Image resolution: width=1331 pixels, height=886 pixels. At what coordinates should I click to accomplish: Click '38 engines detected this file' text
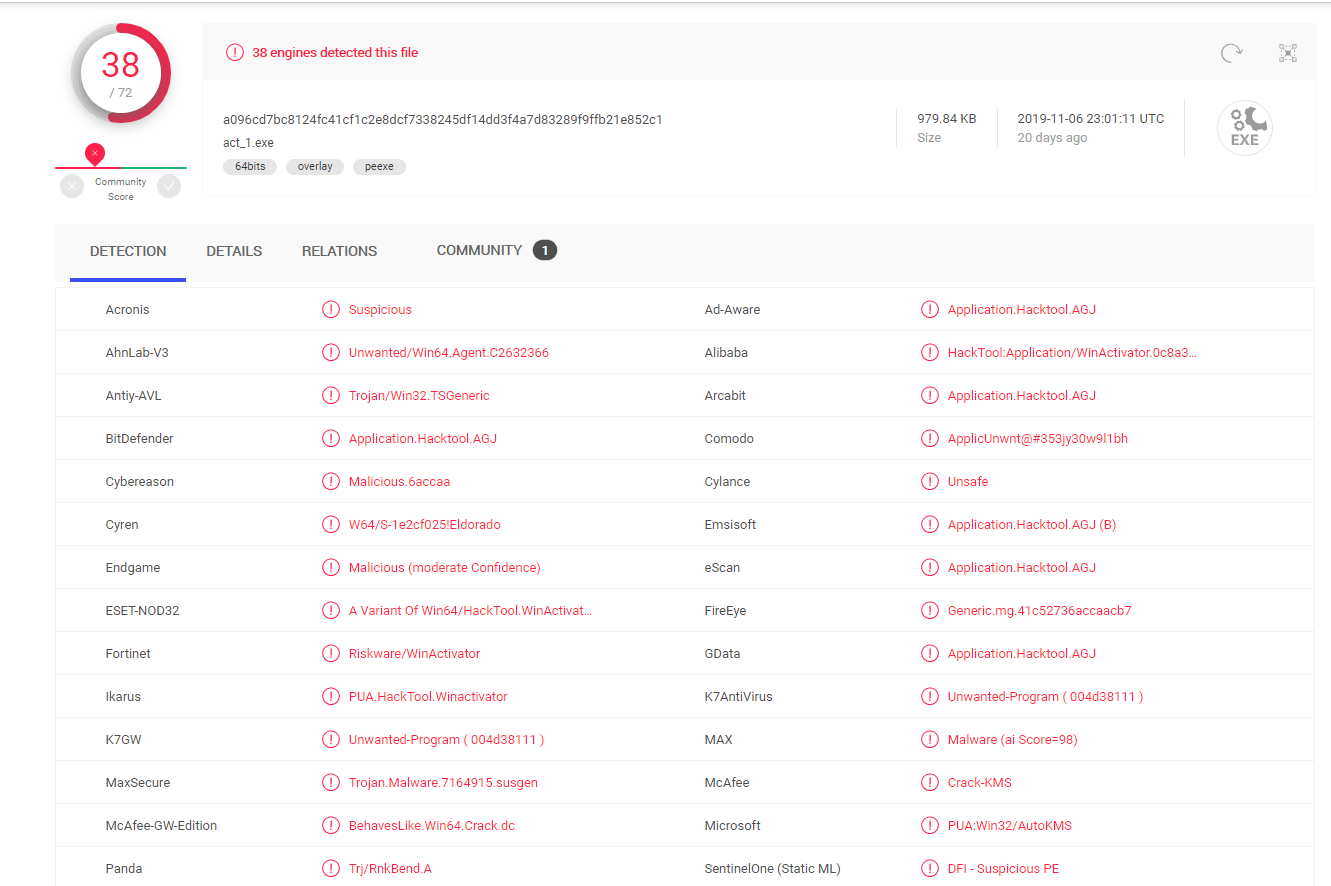[x=335, y=52]
